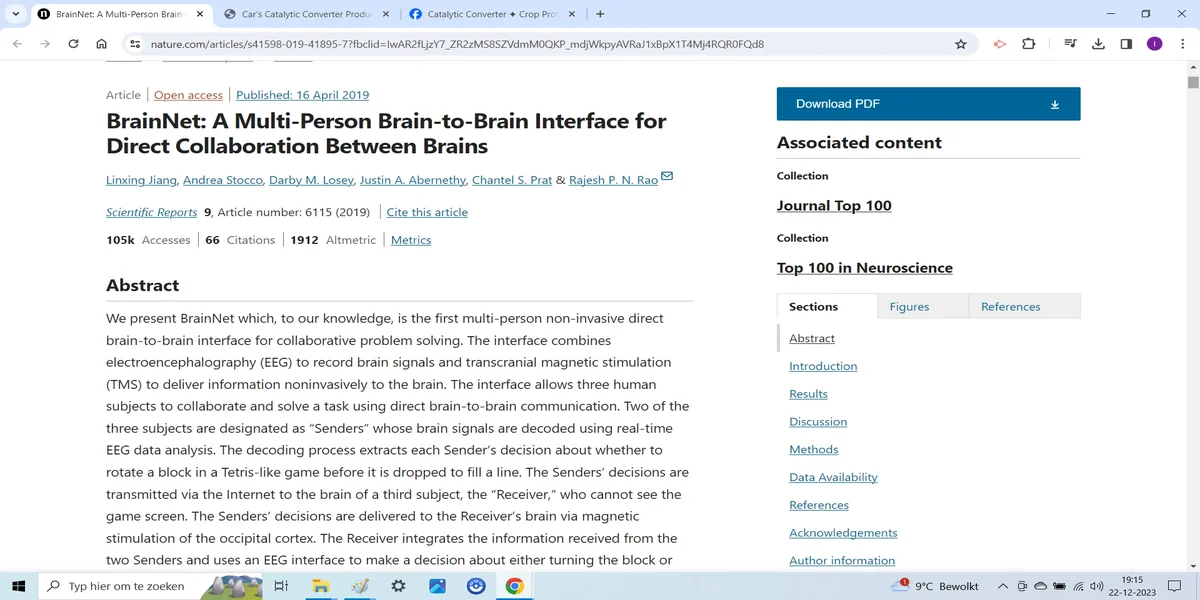
Task: Open the Photos app in the taskbar
Action: (x=437, y=586)
